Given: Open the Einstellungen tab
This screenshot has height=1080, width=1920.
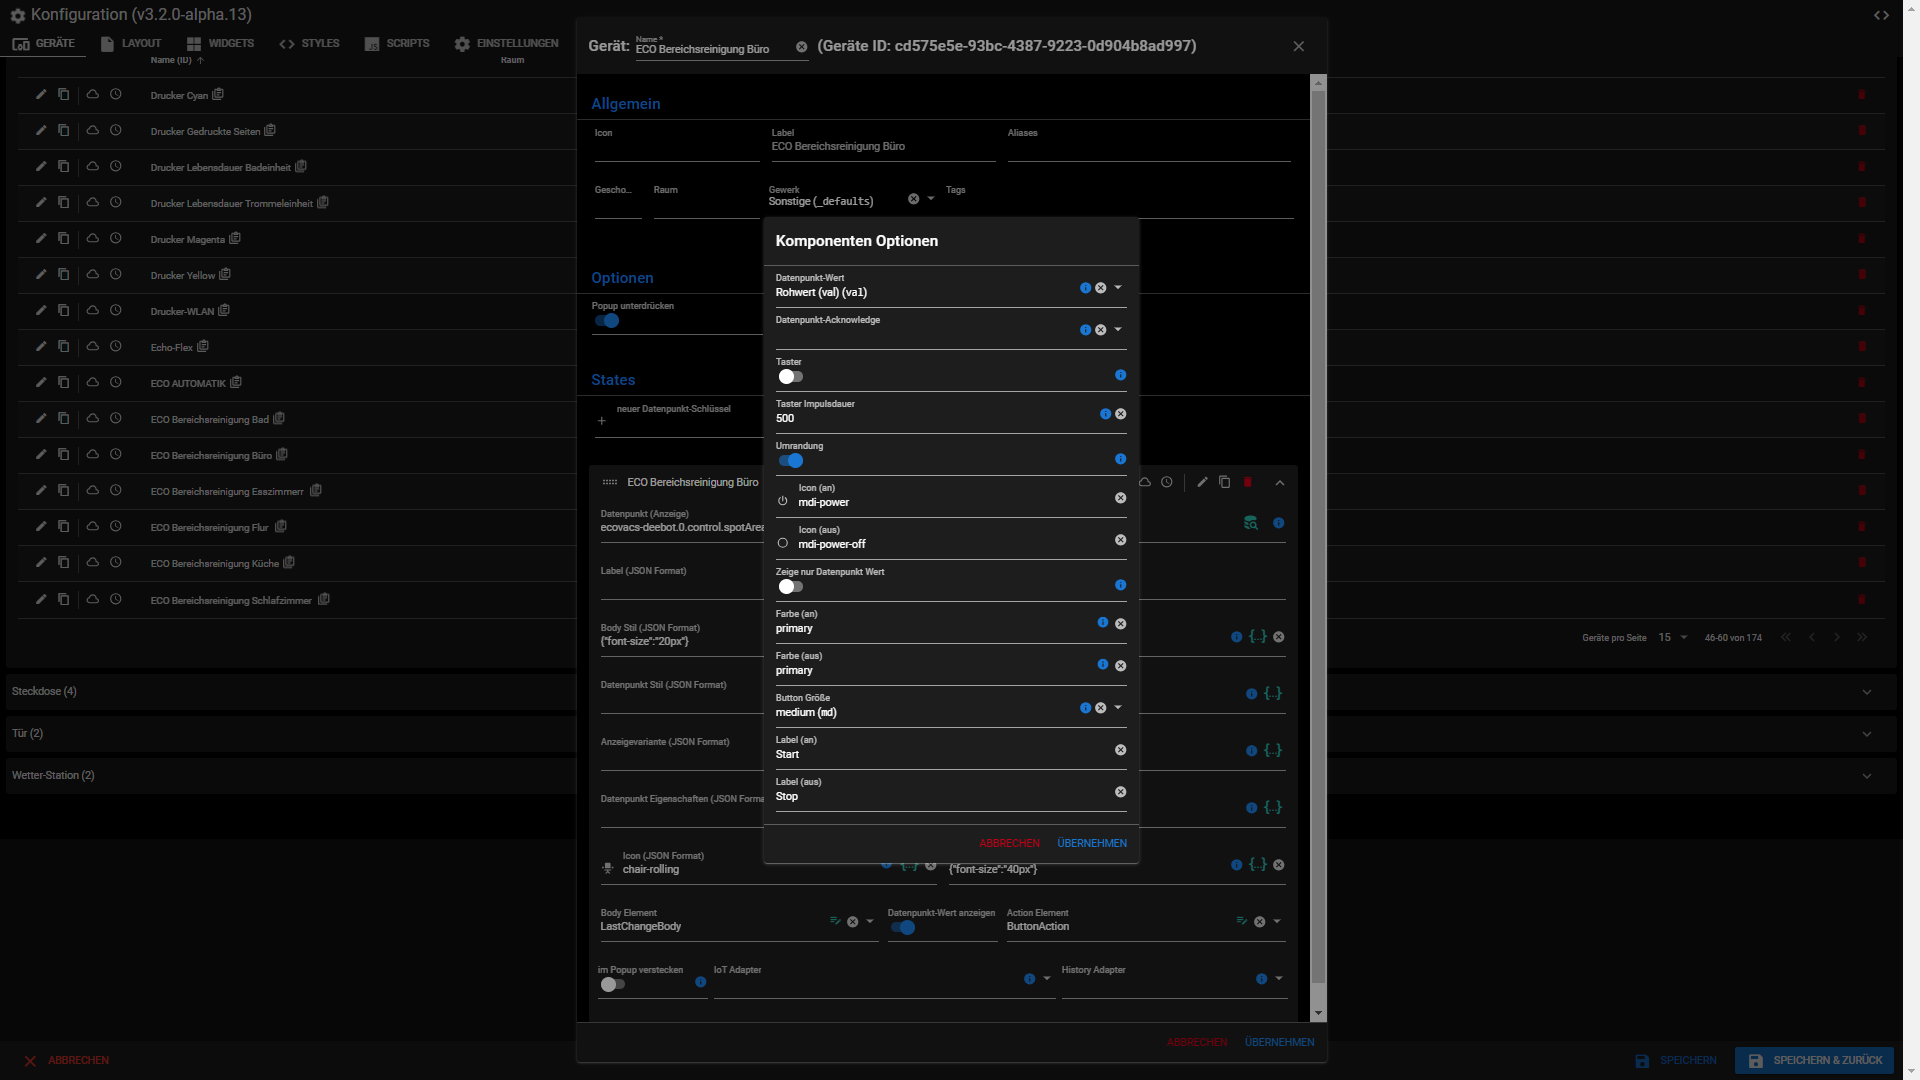Looking at the screenshot, I should pyautogui.click(x=506, y=43).
